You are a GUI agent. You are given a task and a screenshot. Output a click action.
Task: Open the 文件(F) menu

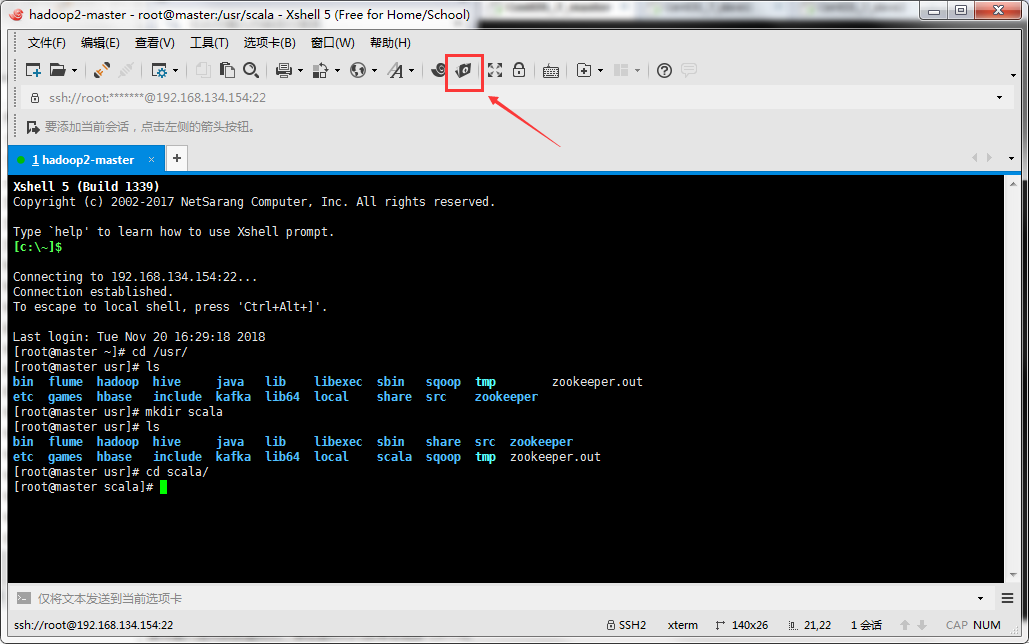(47, 43)
